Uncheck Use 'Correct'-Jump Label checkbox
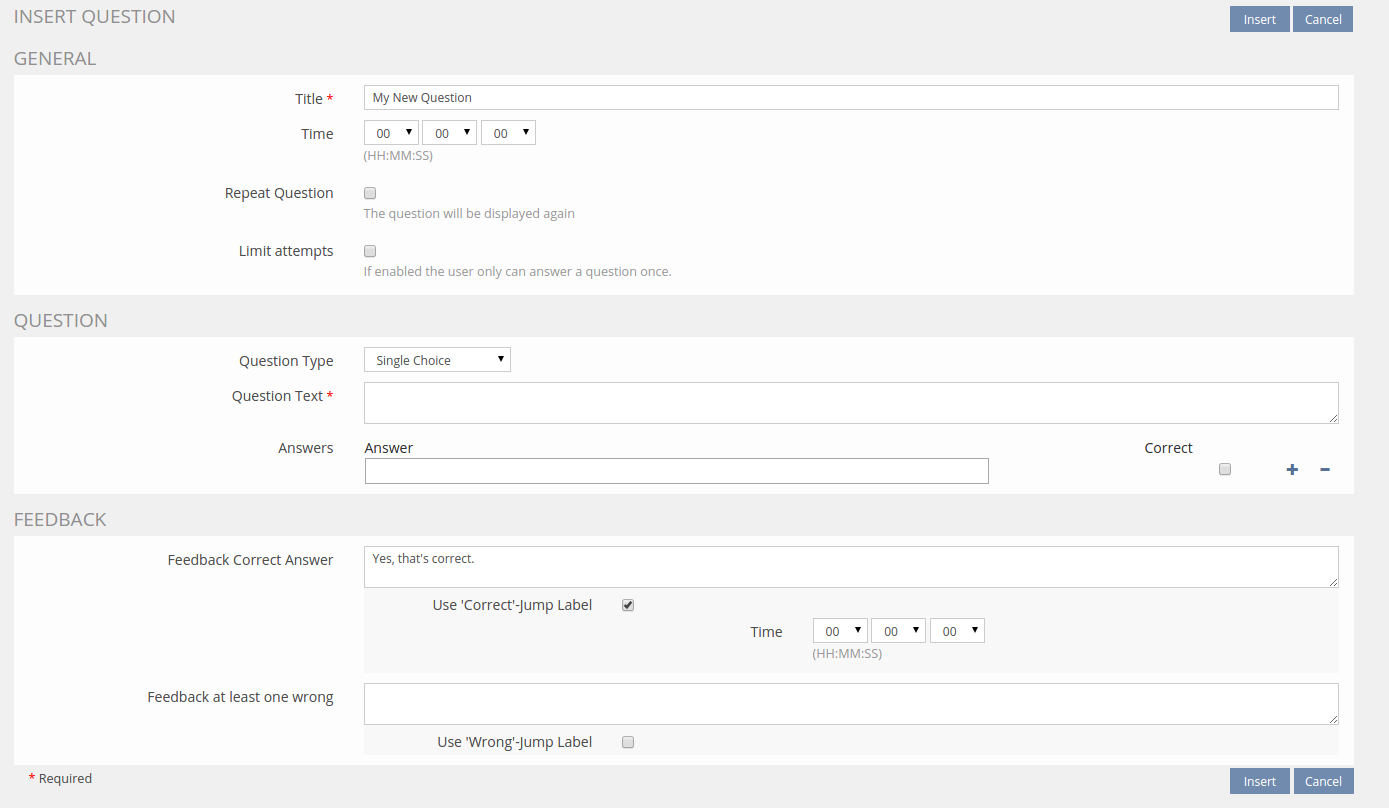Screen dimensions: 1389x808 pyautogui.click(x=628, y=605)
